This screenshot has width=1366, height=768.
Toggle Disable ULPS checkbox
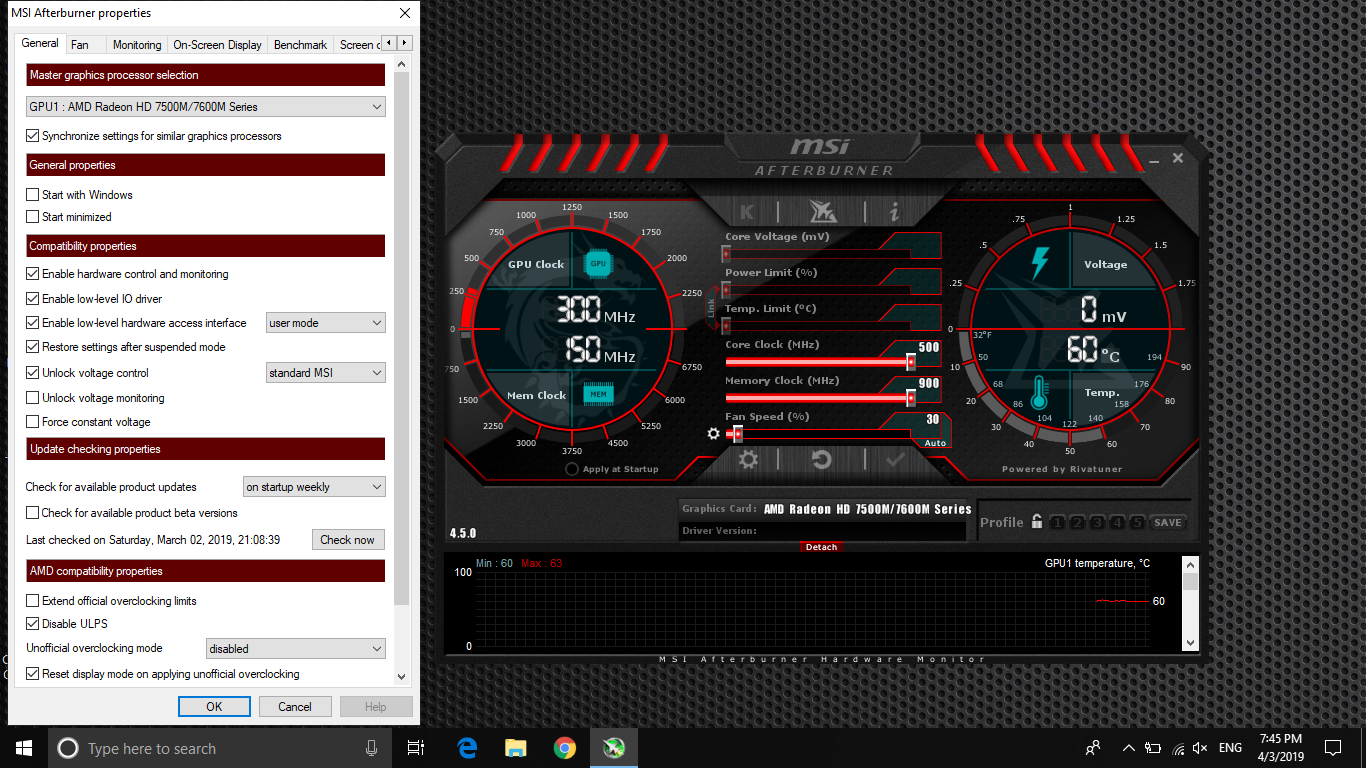(x=33, y=624)
